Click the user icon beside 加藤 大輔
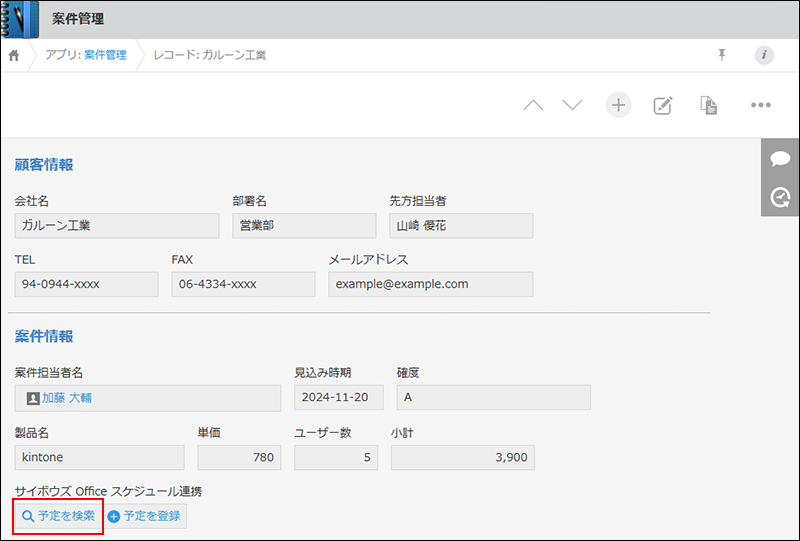The height and width of the screenshot is (541, 800). 33,398
